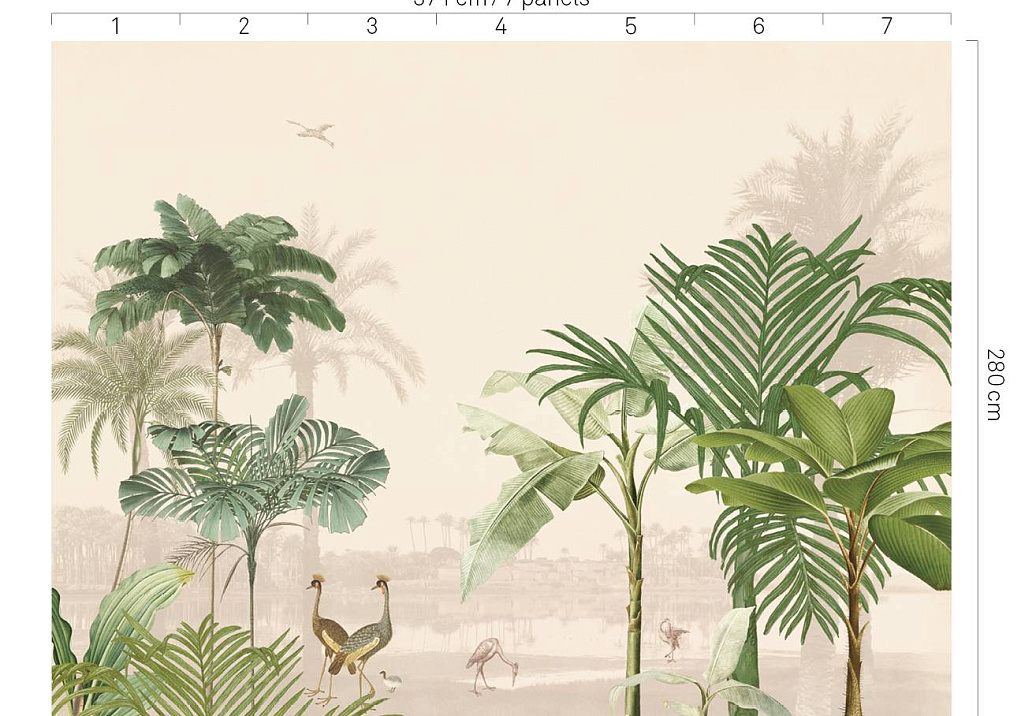
Task: Select panel number 4 label
Action: (501, 26)
